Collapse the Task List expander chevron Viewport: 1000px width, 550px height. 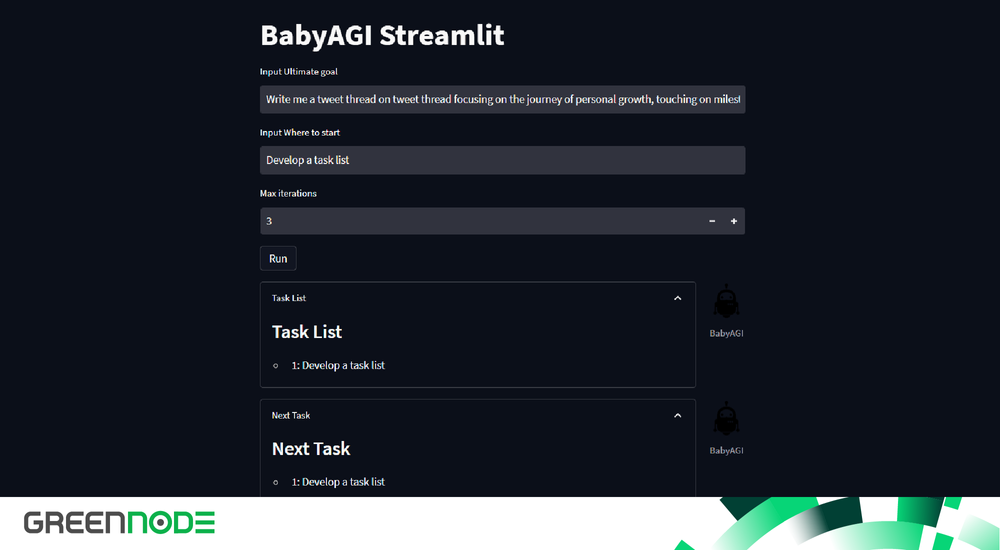click(x=677, y=298)
